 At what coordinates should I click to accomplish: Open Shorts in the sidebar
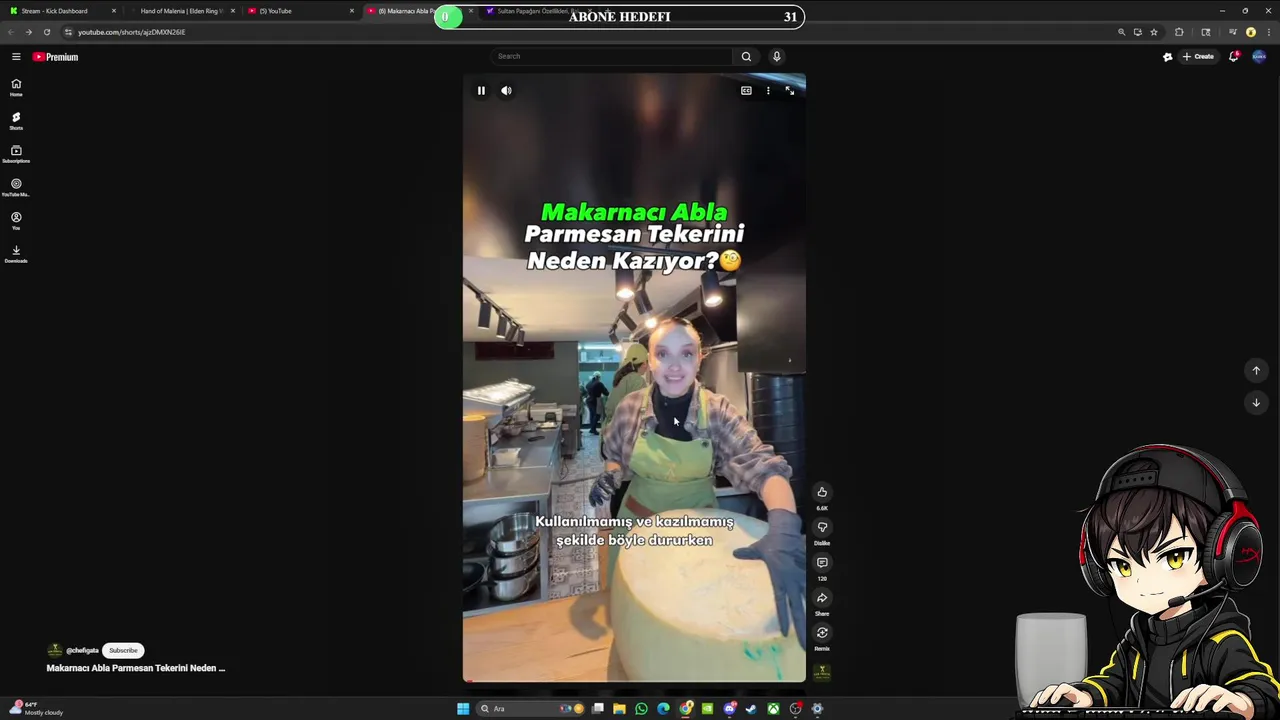pos(16,121)
